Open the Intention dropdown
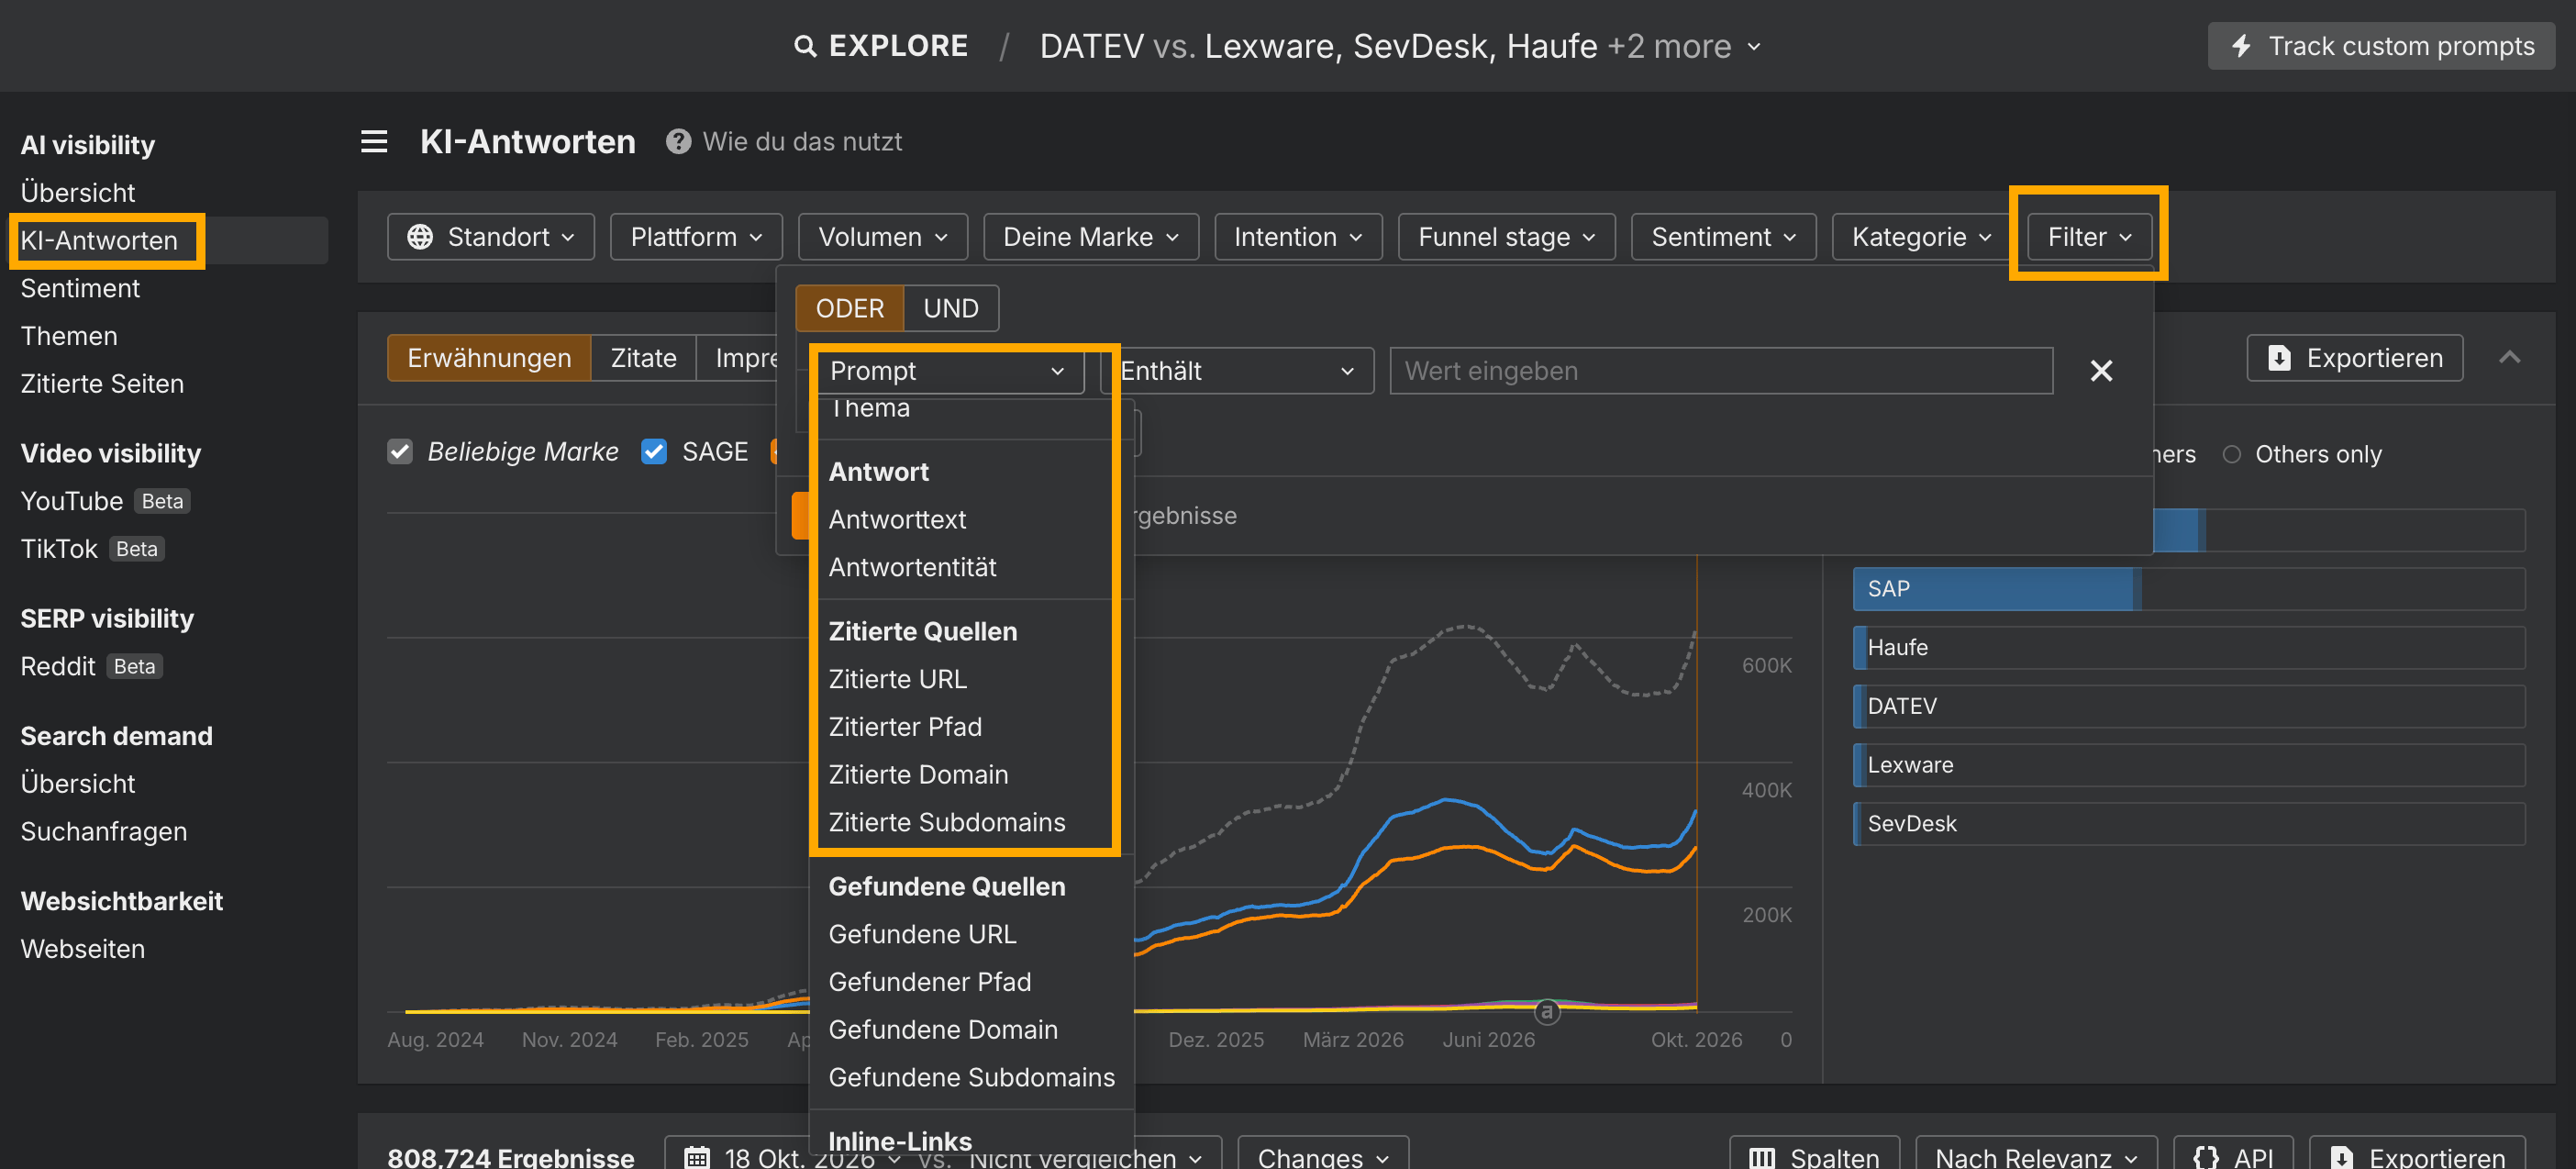The width and height of the screenshot is (2576, 1169). pos(1297,237)
